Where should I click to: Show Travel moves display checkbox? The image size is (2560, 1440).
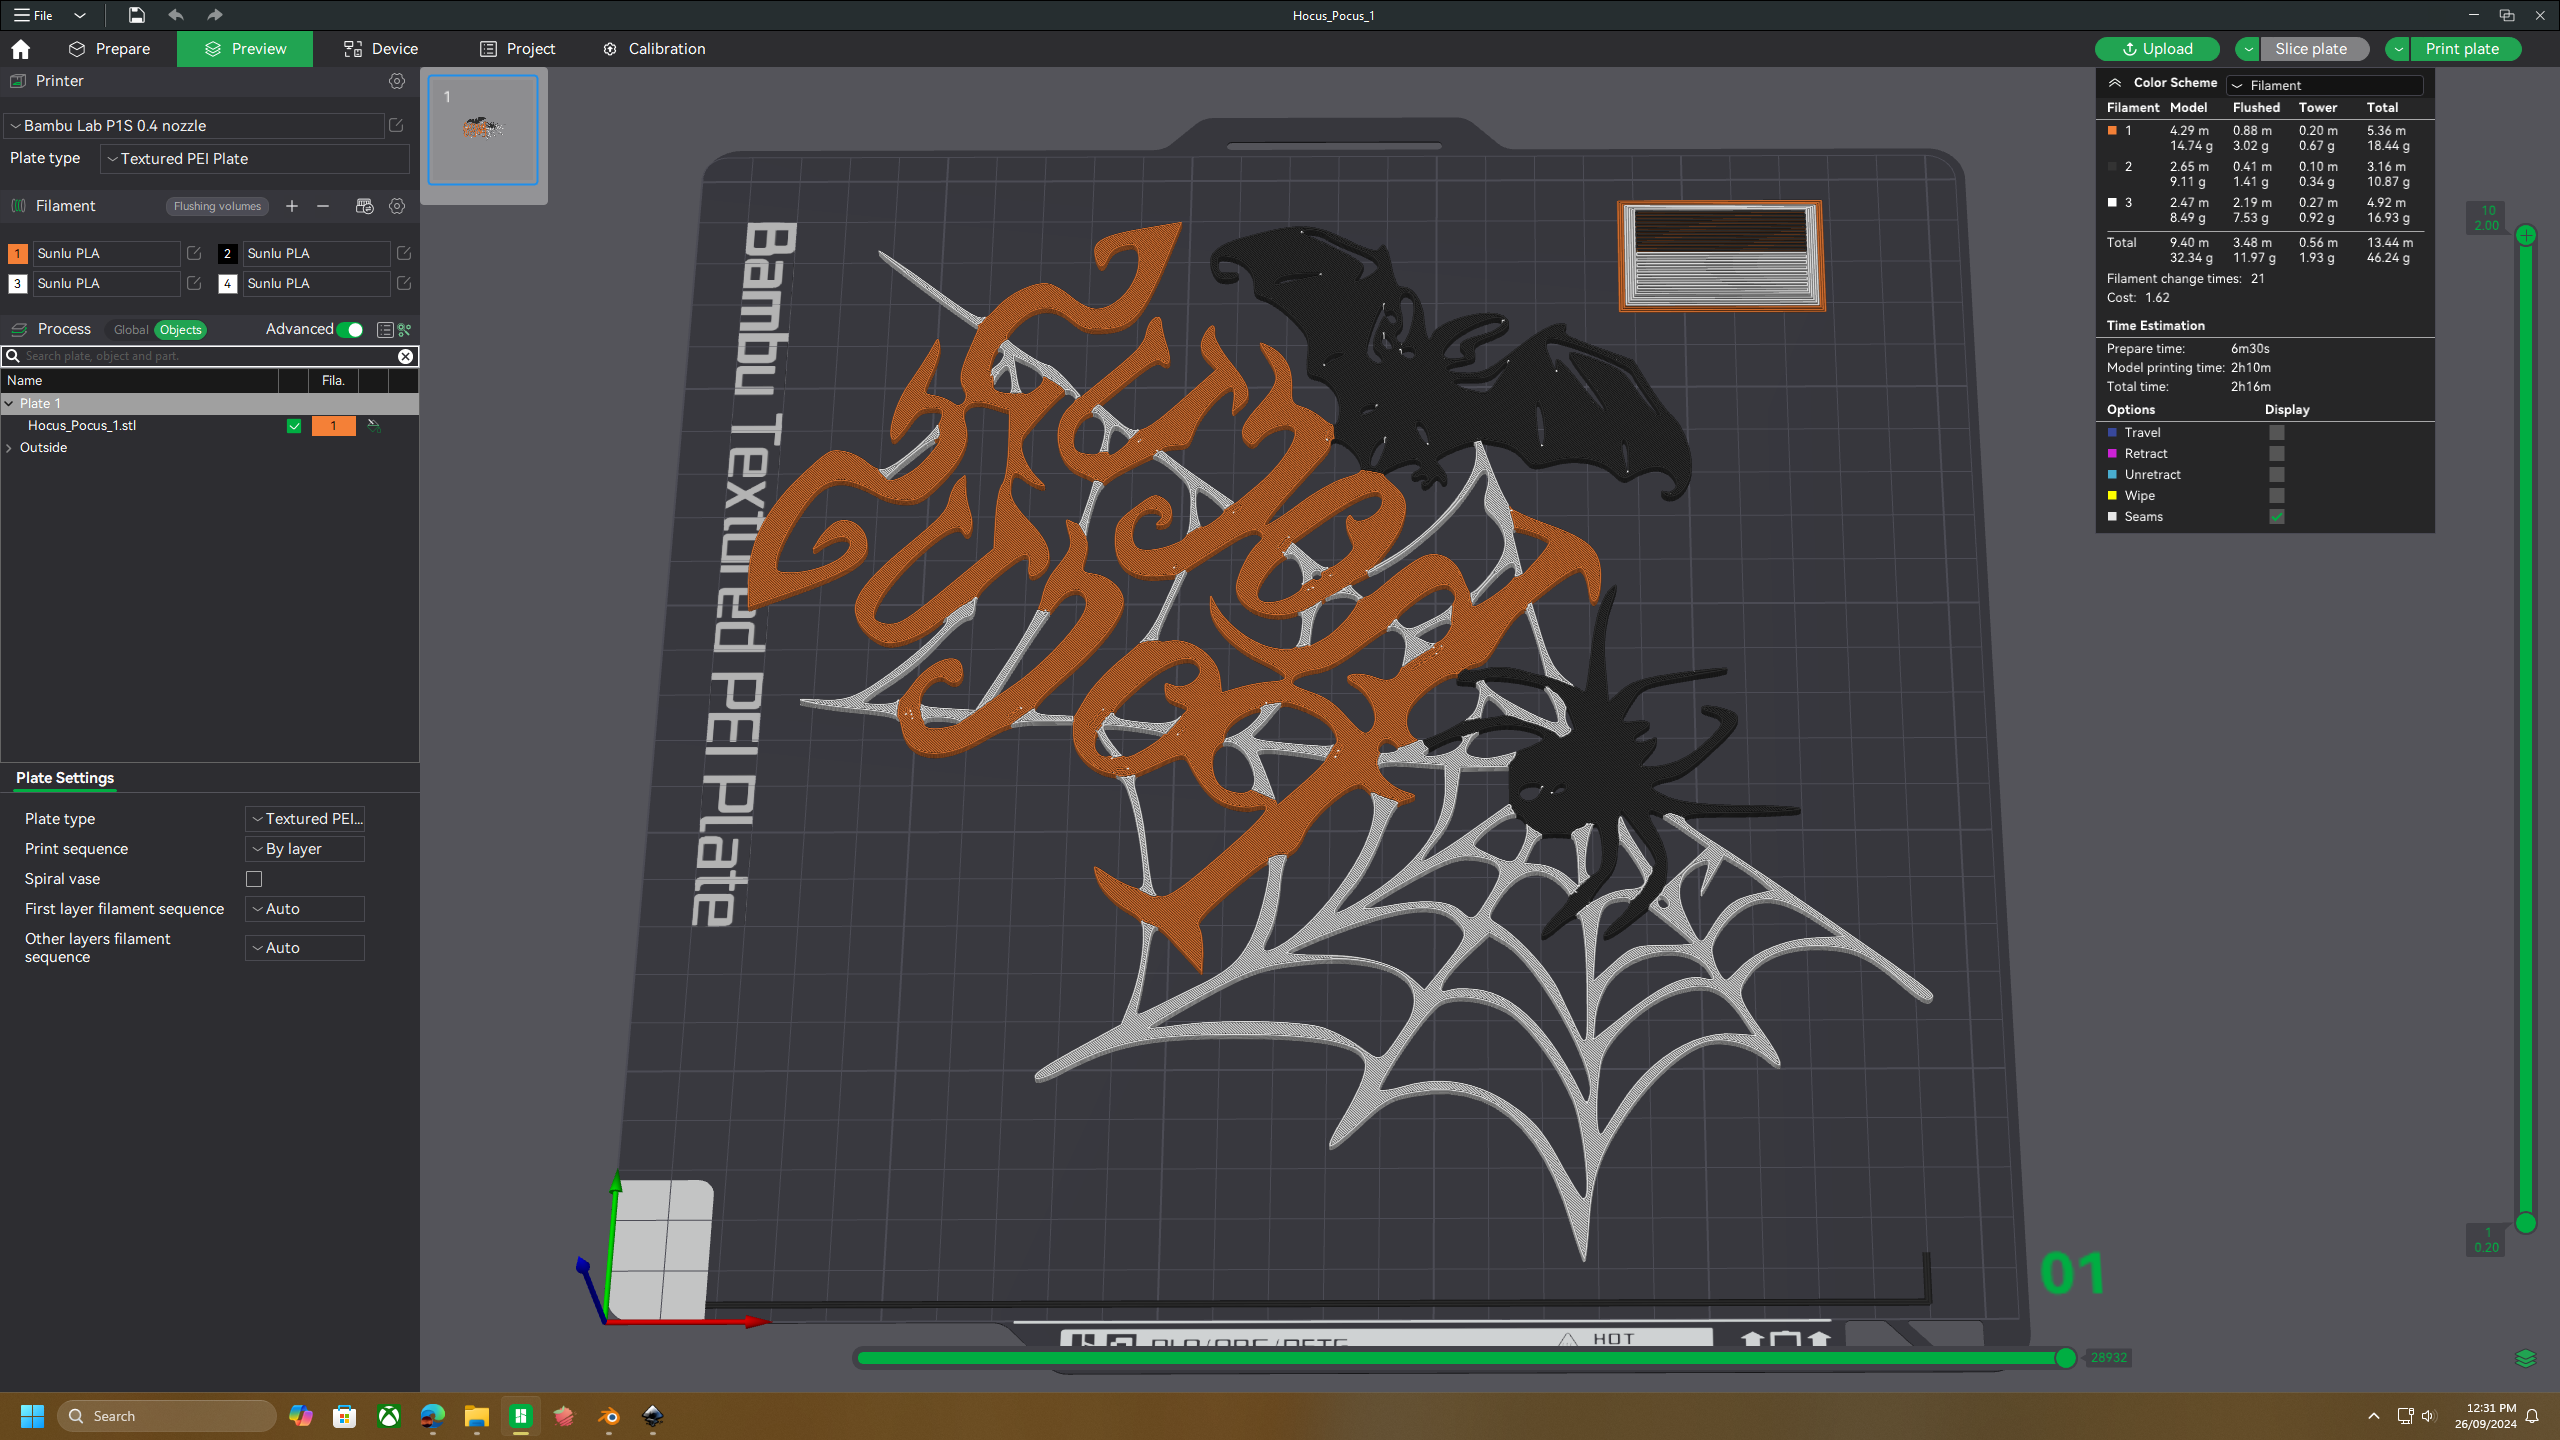tap(2277, 433)
